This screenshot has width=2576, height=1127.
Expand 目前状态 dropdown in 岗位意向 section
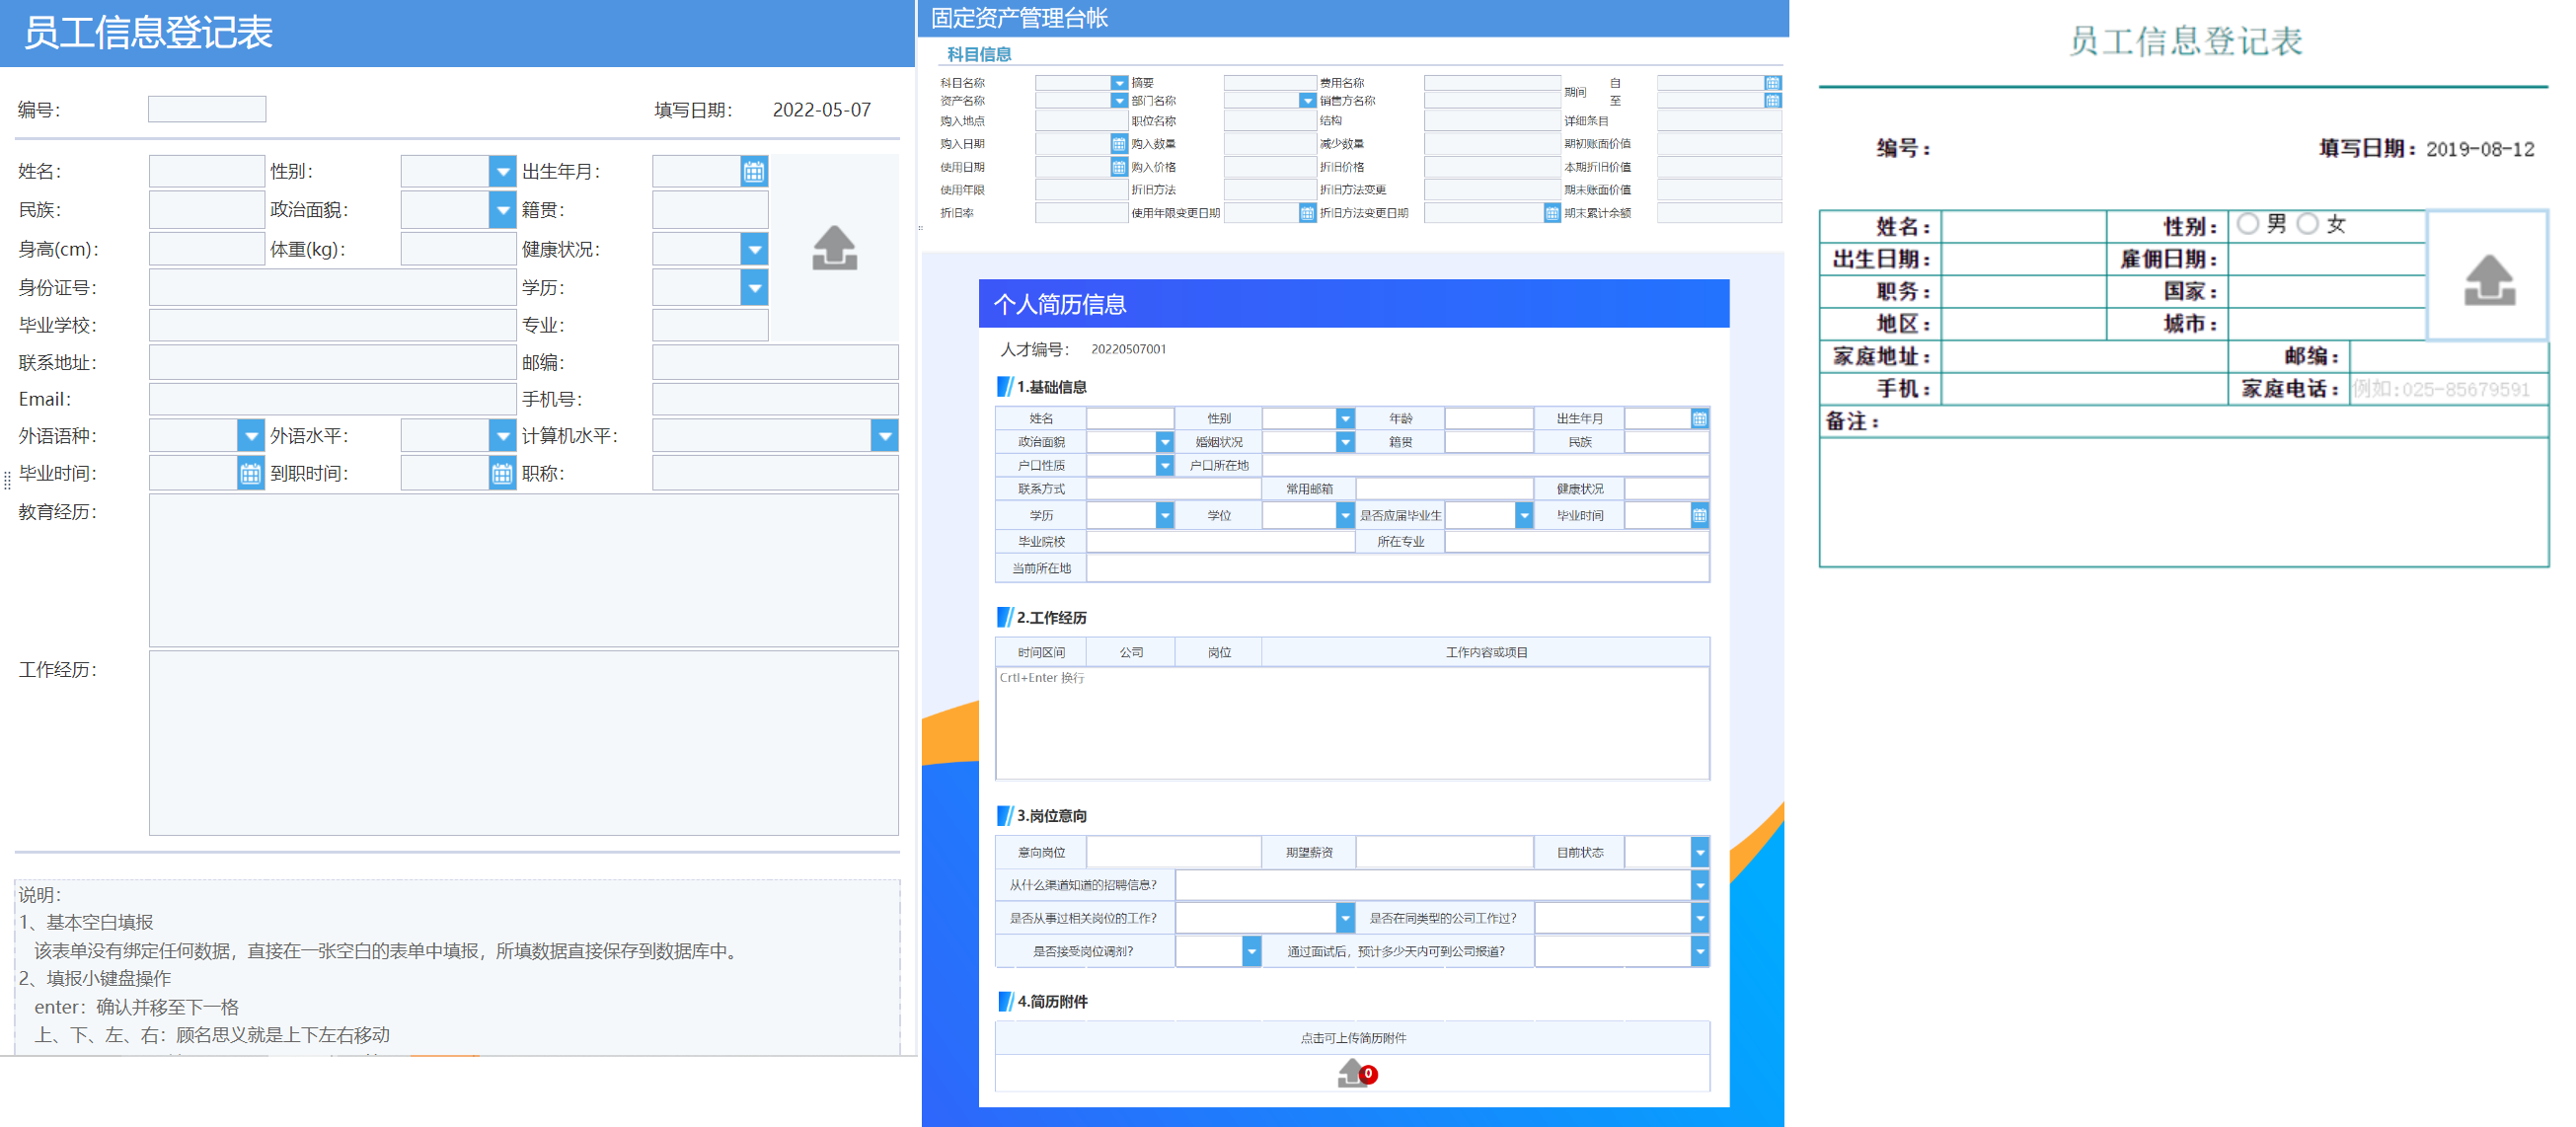coord(1699,852)
